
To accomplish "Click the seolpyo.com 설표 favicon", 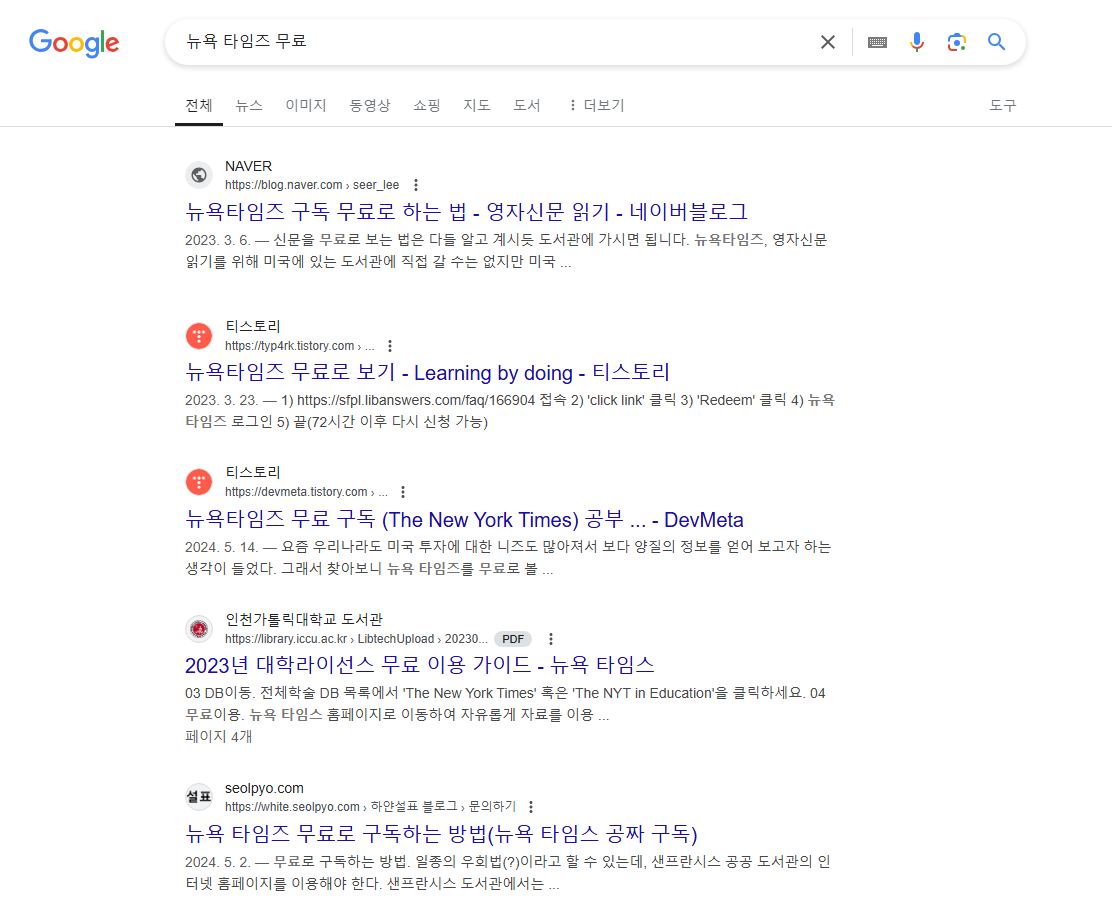I will tap(199, 797).
